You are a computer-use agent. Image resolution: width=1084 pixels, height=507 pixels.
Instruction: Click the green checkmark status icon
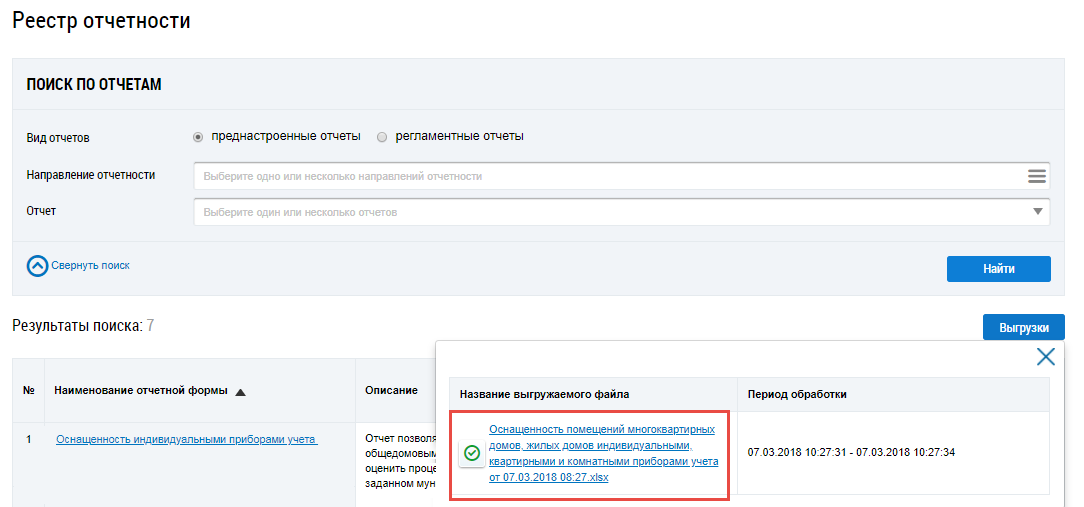[472, 453]
